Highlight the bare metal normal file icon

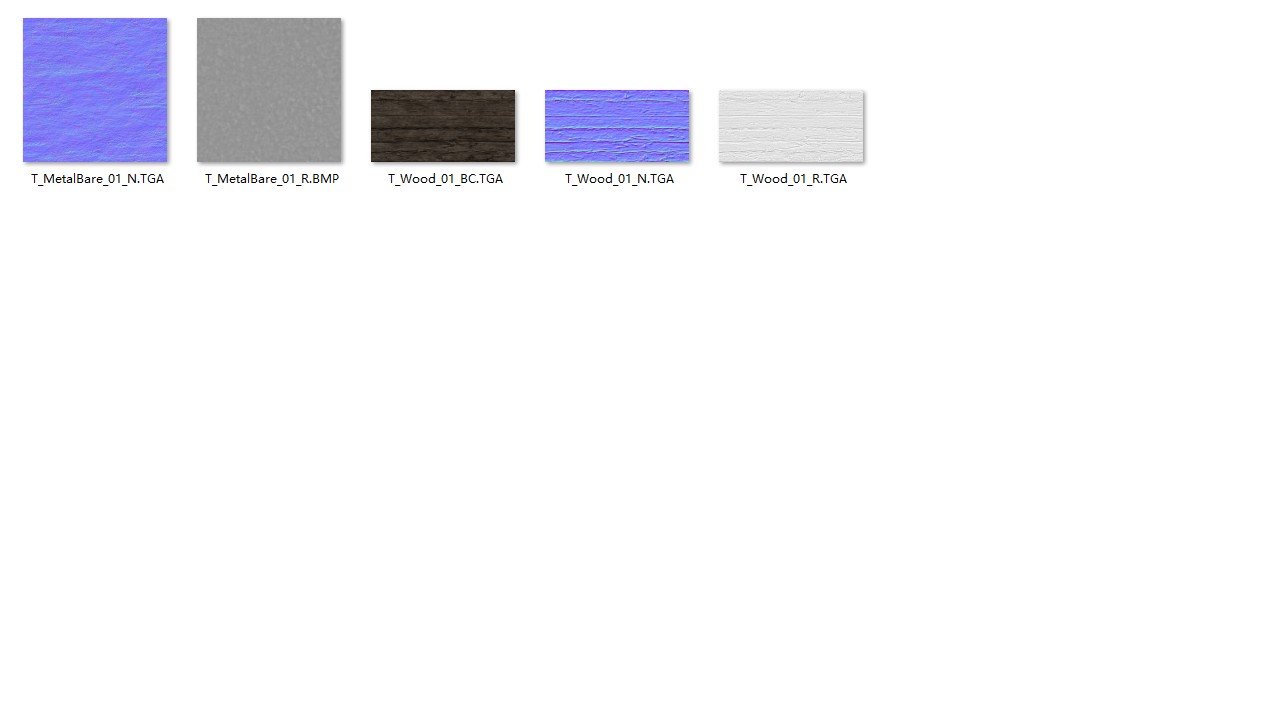point(95,90)
